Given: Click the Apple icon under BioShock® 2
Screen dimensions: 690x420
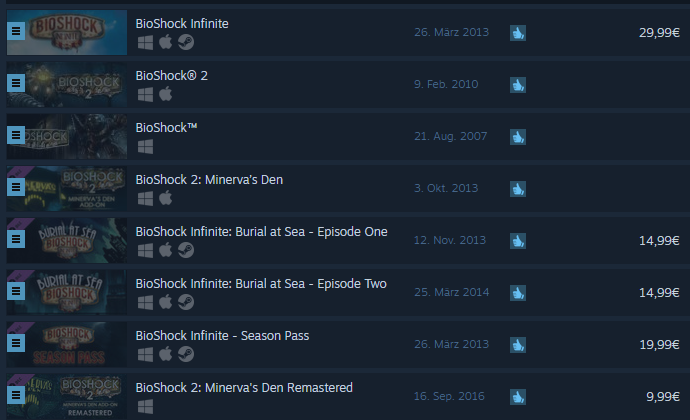Looking at the screenshot, I should tap(165, 94).
